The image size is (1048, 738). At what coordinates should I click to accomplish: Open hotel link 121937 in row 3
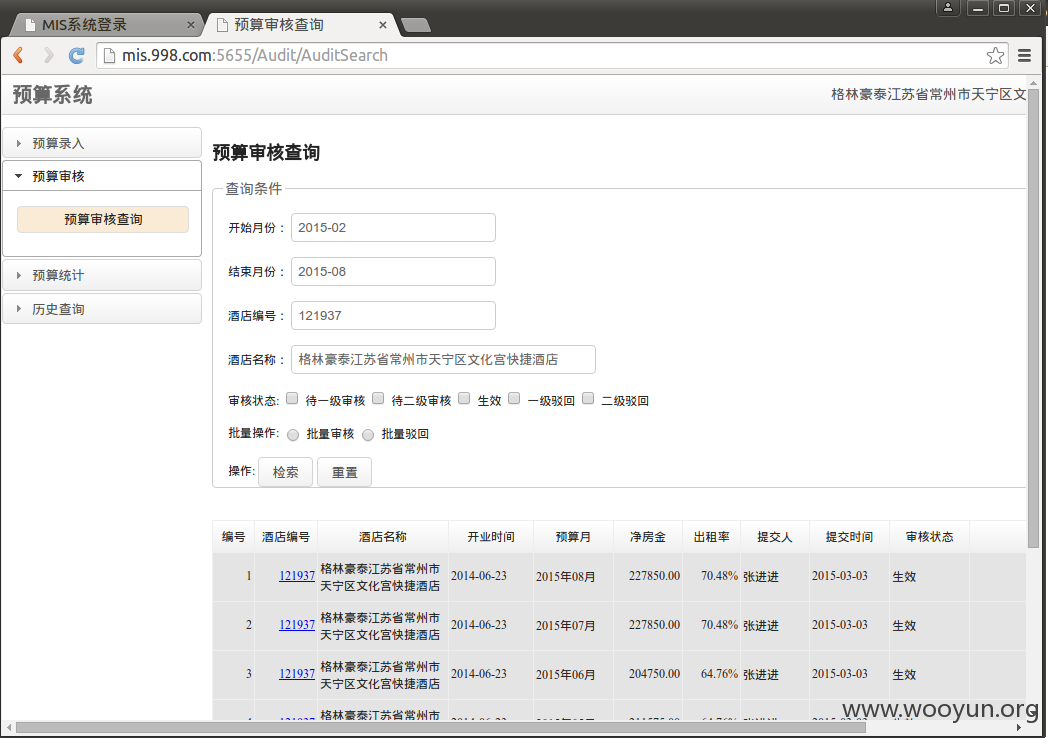pos(297,674)
